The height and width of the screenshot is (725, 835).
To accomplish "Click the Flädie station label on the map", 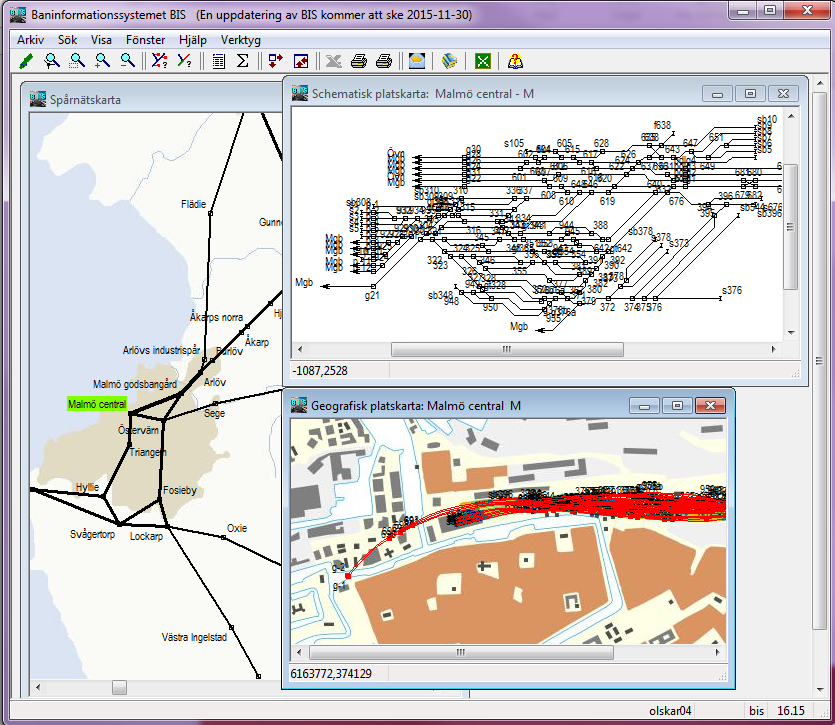I will click(x=193, y=204).
